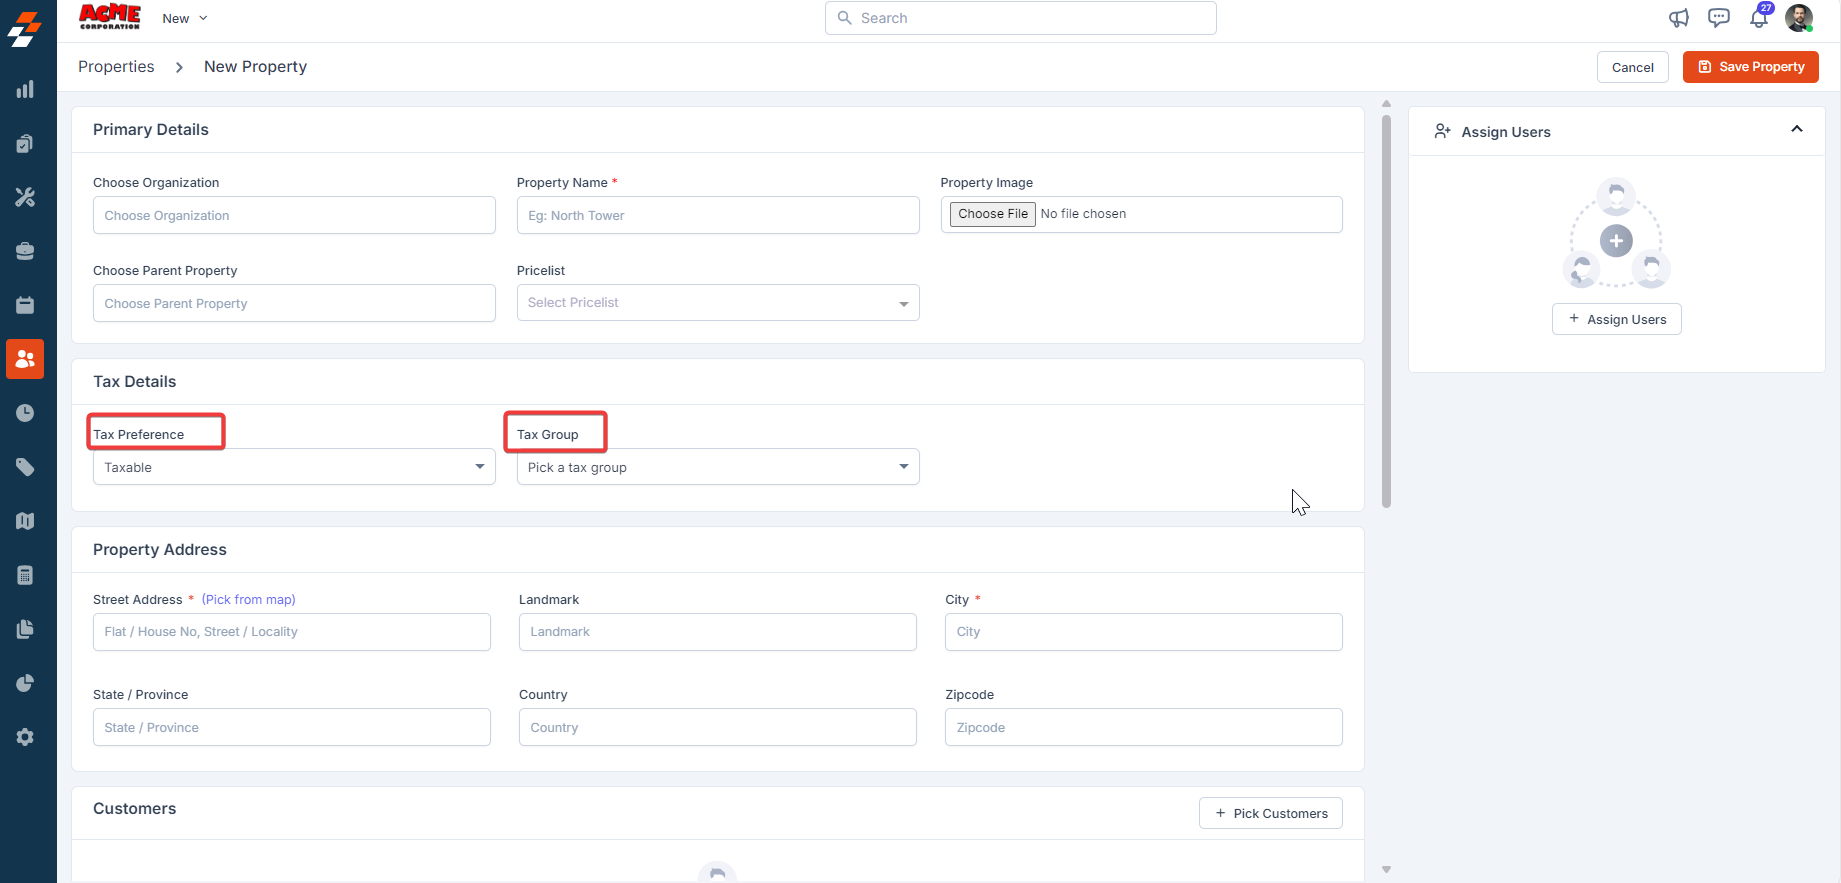The height and width of the screenshot is (883, 1841).
Task: Click the Choose File button
Action: click(x=992, y=214)
